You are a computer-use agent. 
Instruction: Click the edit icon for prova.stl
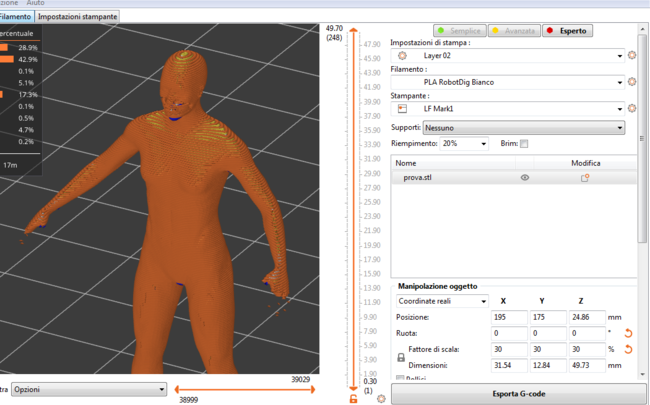(585, 177)
